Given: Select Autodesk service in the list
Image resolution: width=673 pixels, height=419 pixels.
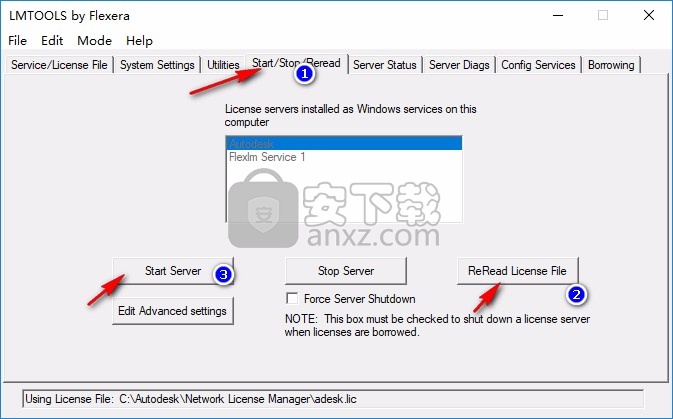Looking at the screenshot, I should pos(345,143).
